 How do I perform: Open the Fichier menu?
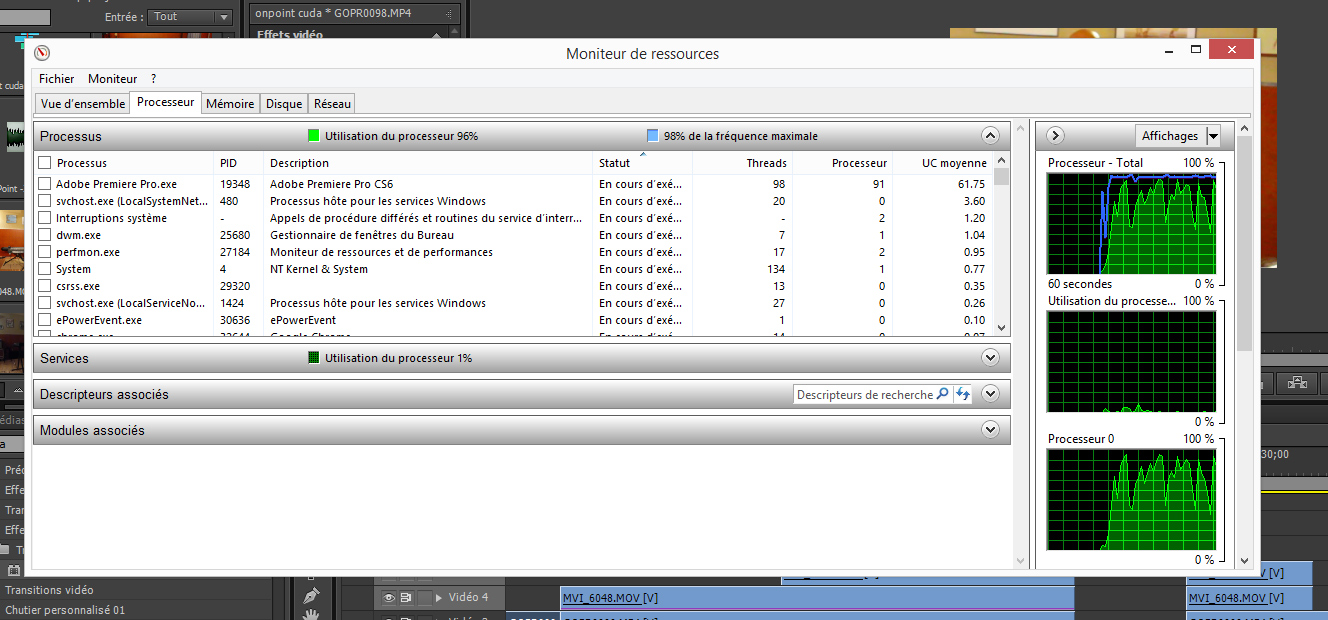click(x=57, y=79)
